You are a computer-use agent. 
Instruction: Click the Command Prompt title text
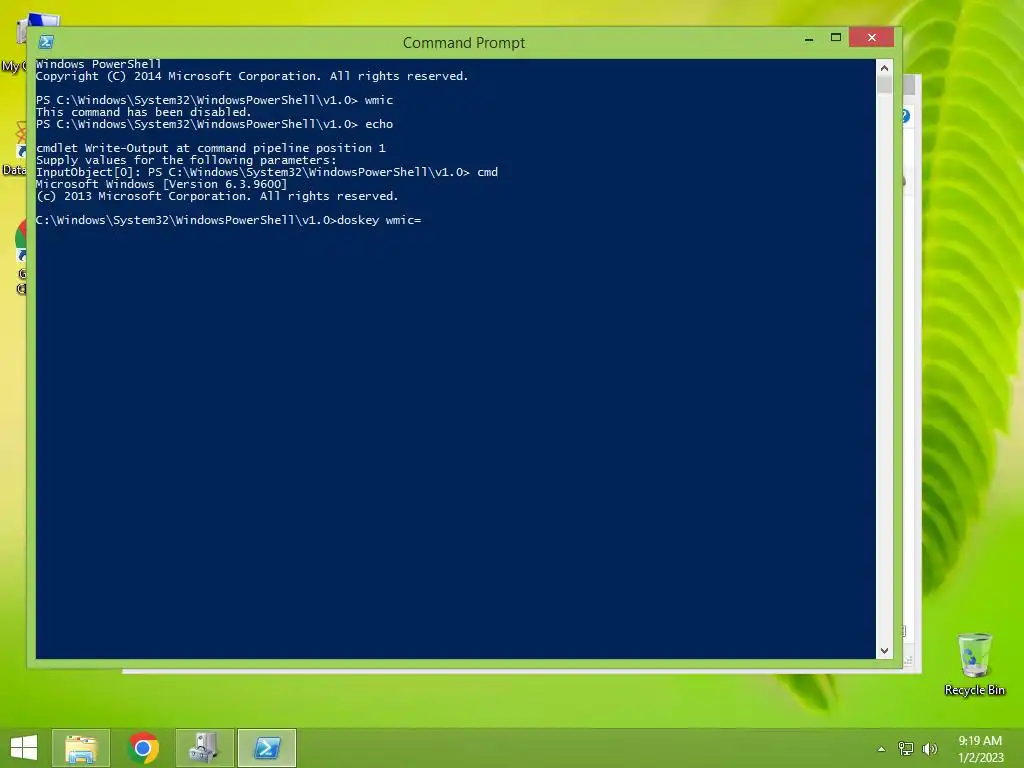coord(464,42)
